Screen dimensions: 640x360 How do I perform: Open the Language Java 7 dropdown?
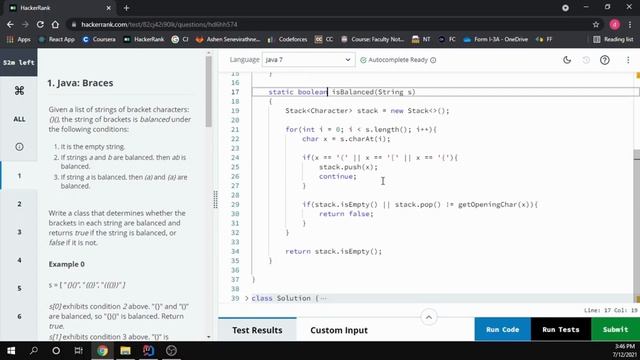click(308, 60)
